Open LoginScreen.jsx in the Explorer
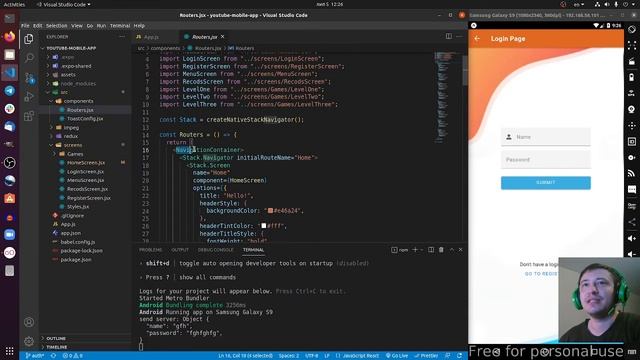 pos(85,171)
